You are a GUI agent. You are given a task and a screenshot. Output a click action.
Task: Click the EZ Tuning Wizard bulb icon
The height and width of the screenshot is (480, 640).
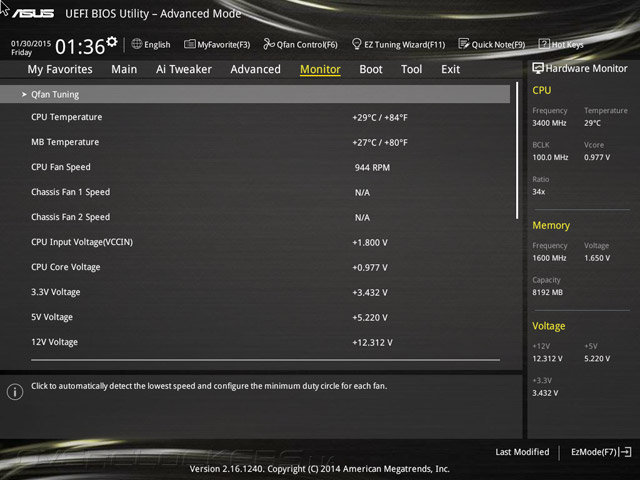pos(356,44)
